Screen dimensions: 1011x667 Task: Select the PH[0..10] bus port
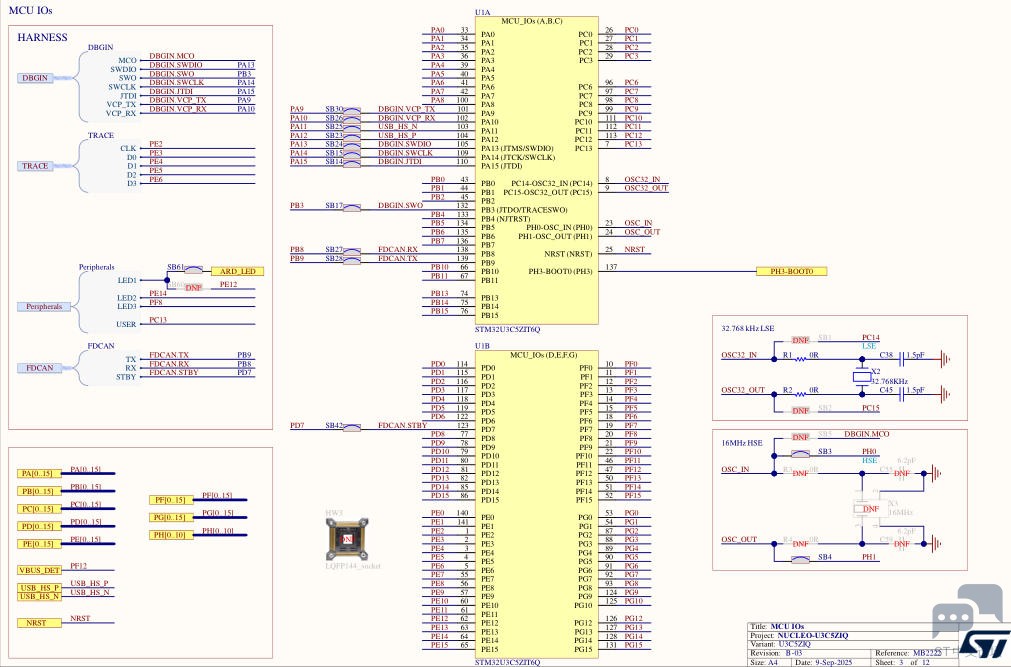tap(172, 535)
